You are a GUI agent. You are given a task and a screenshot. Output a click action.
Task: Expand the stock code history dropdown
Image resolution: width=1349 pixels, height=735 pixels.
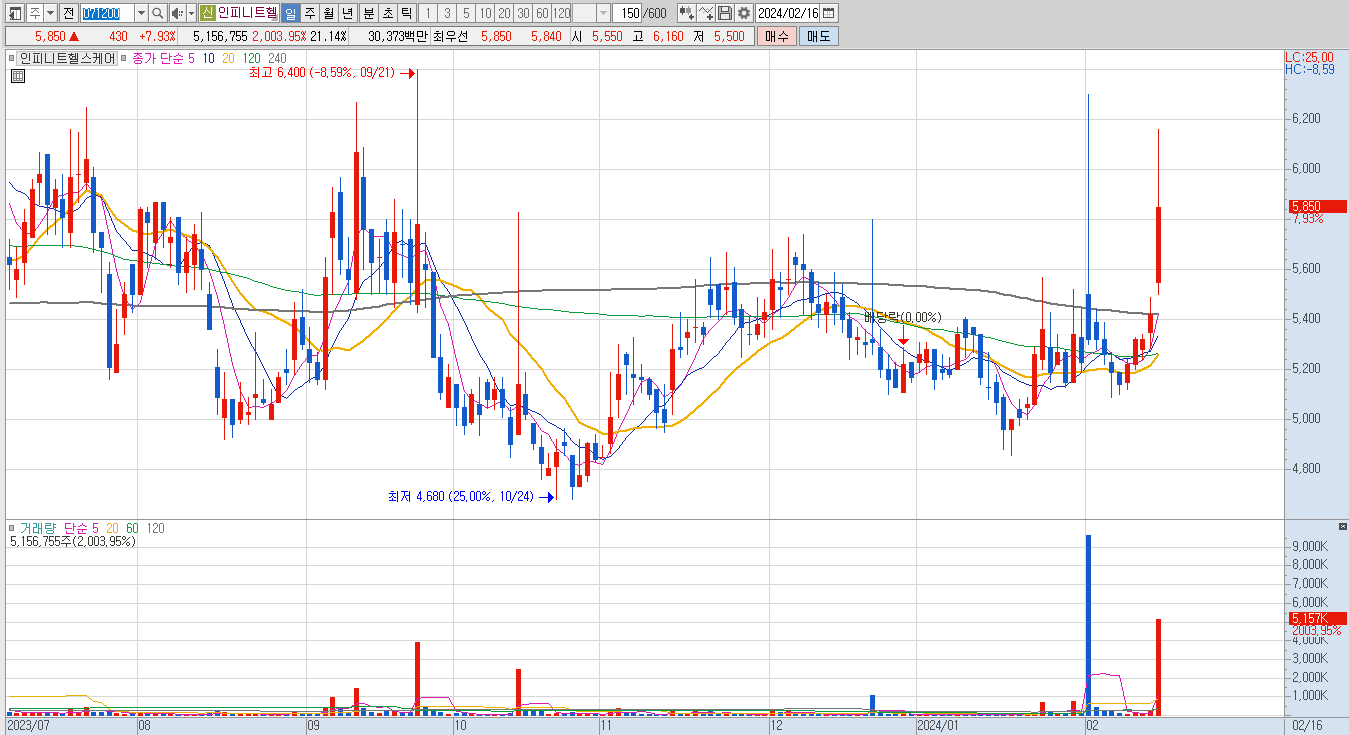coord(140,13)
